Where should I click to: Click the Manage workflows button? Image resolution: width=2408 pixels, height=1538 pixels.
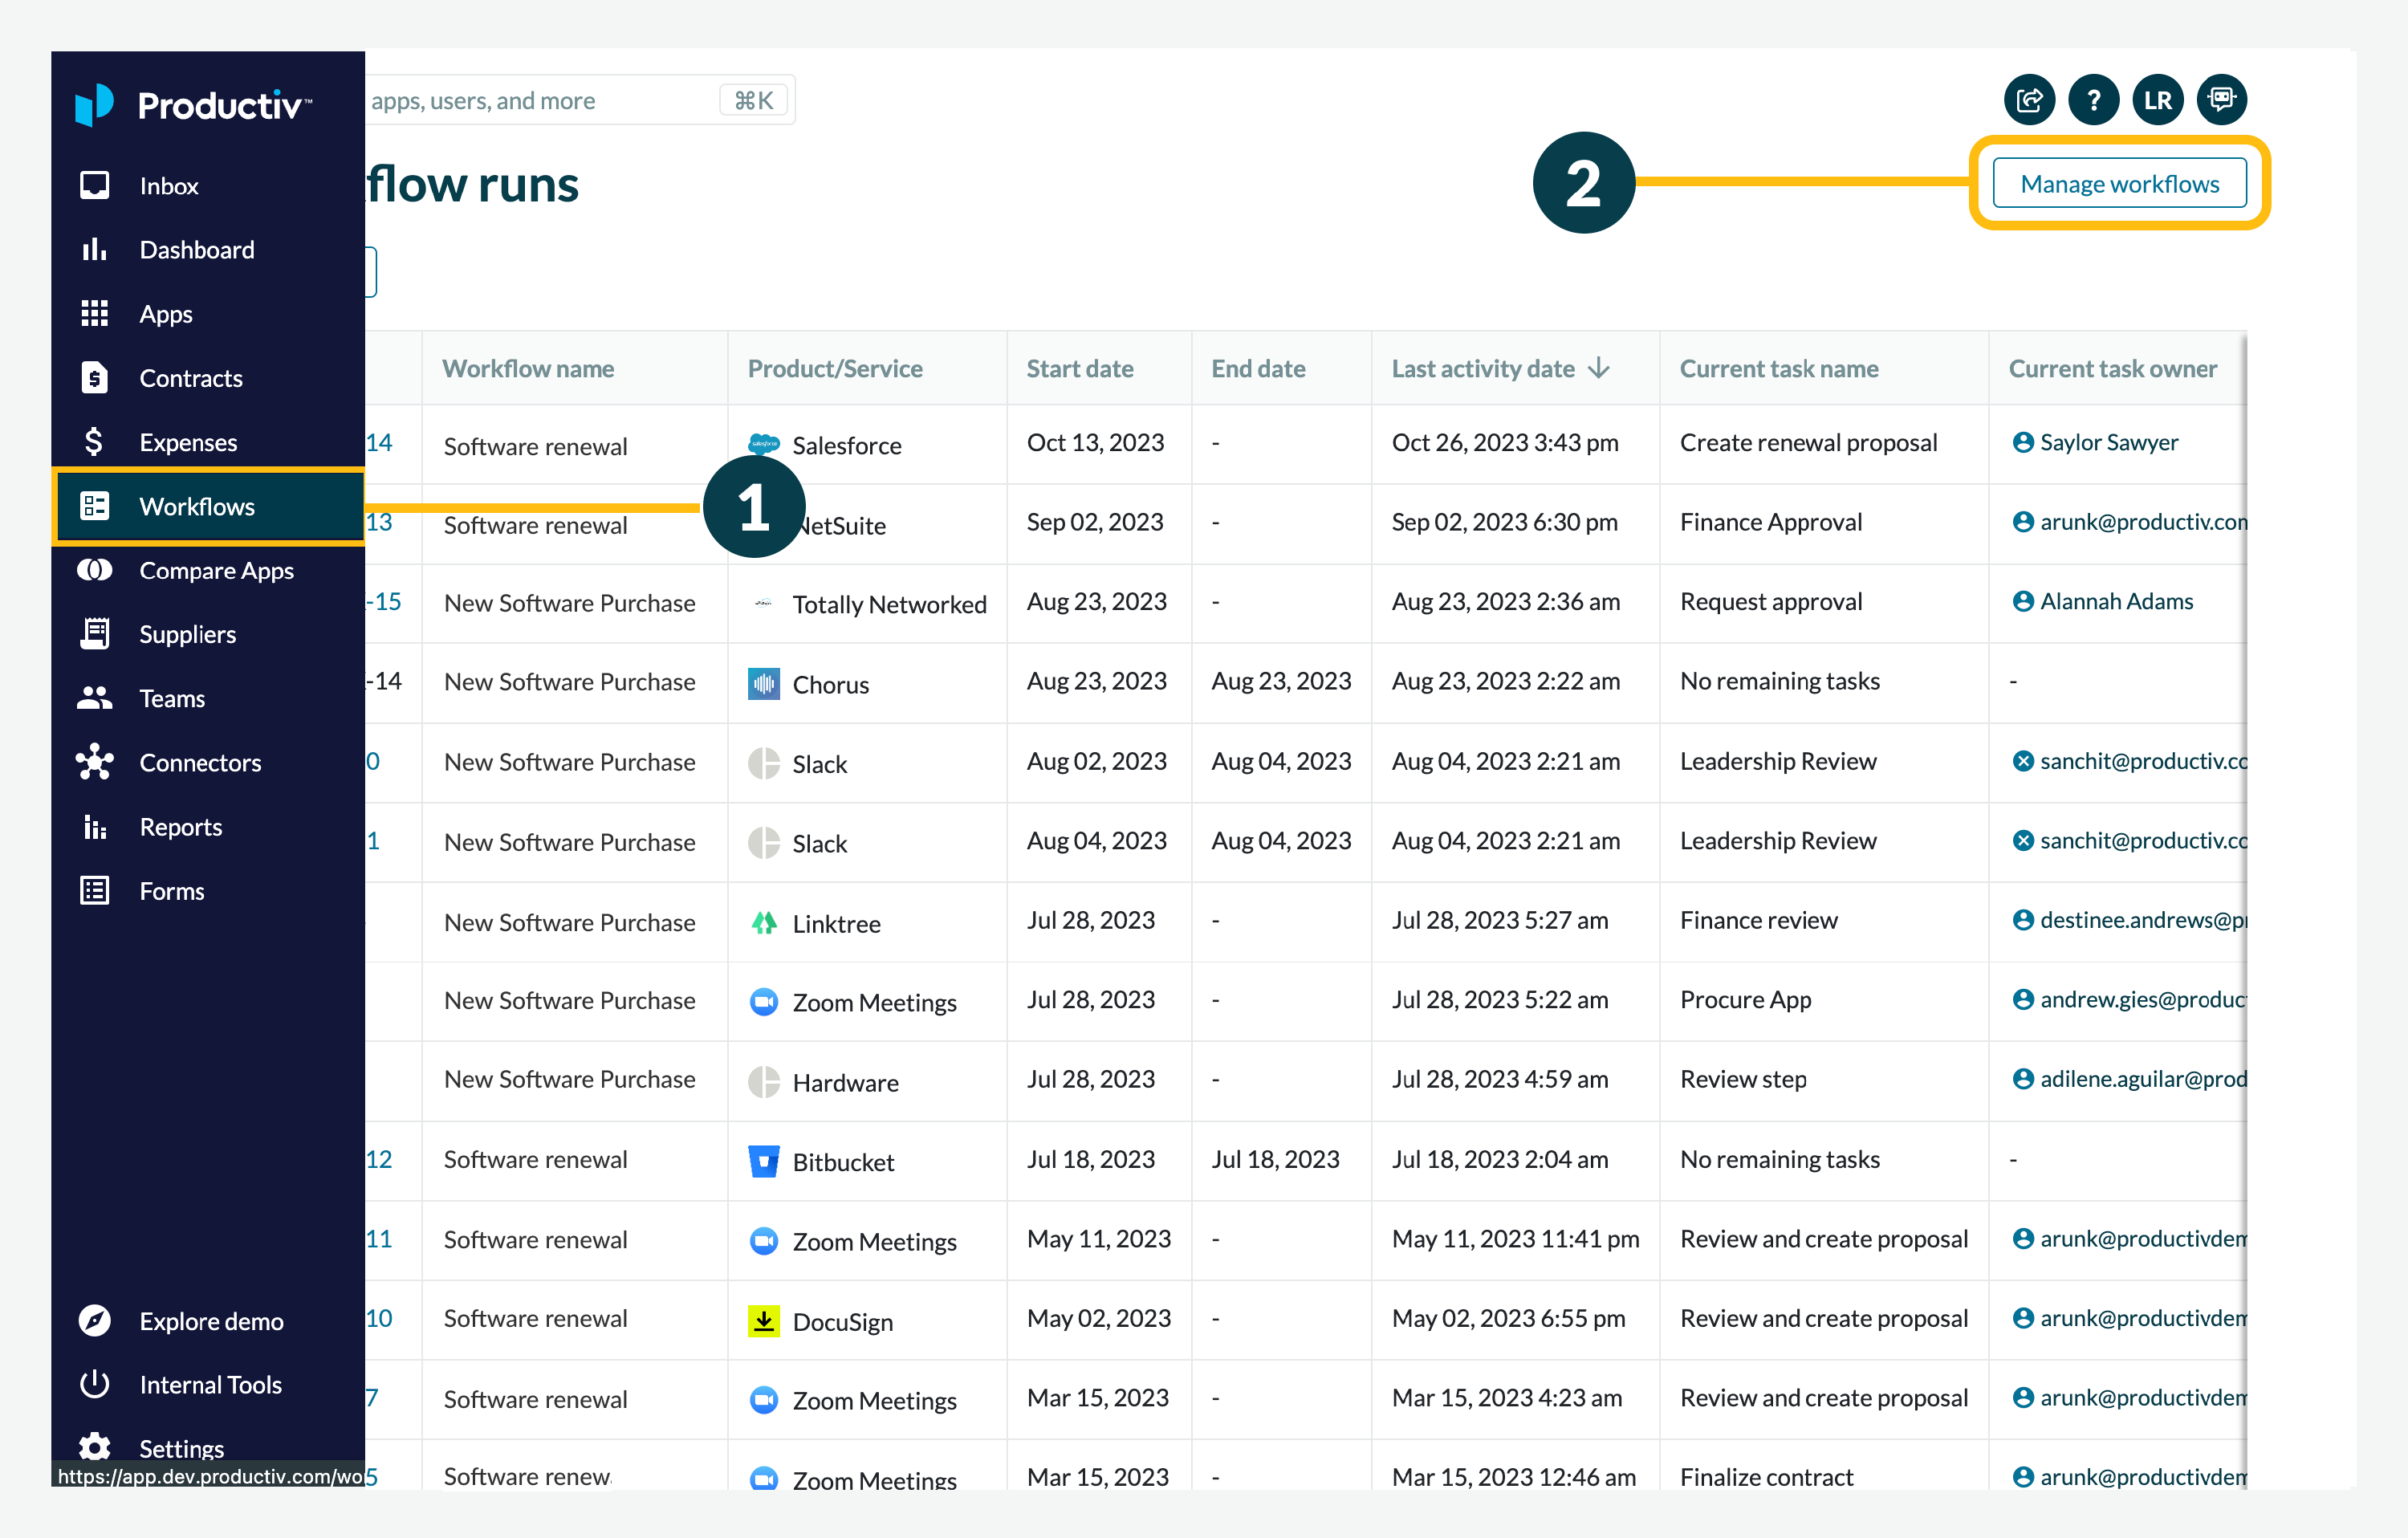(2118, 184)
